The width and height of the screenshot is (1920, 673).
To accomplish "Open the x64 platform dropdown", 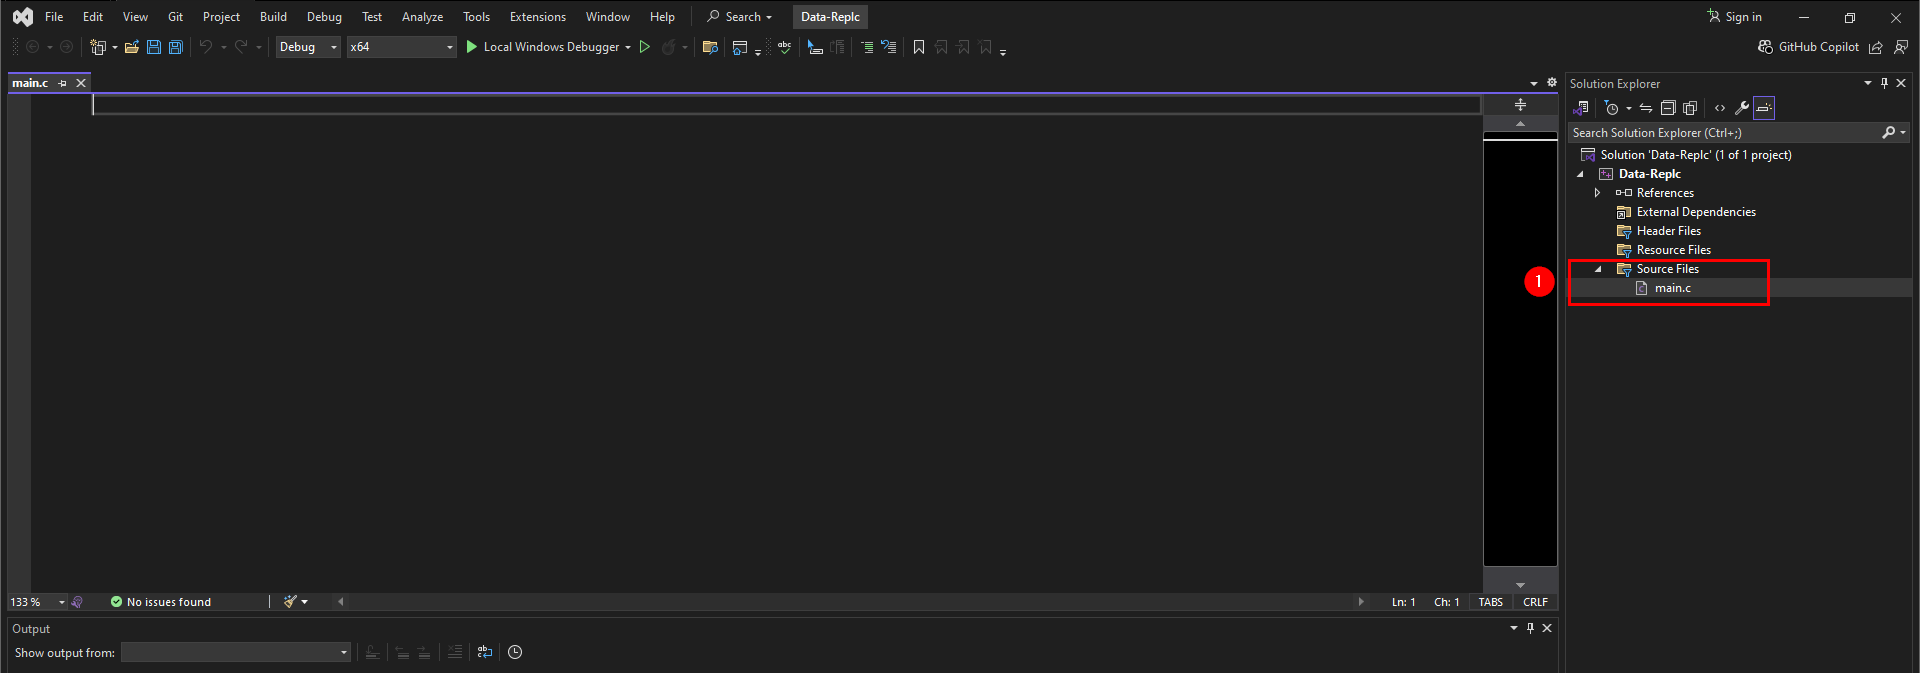I will [x=401, y=47].
